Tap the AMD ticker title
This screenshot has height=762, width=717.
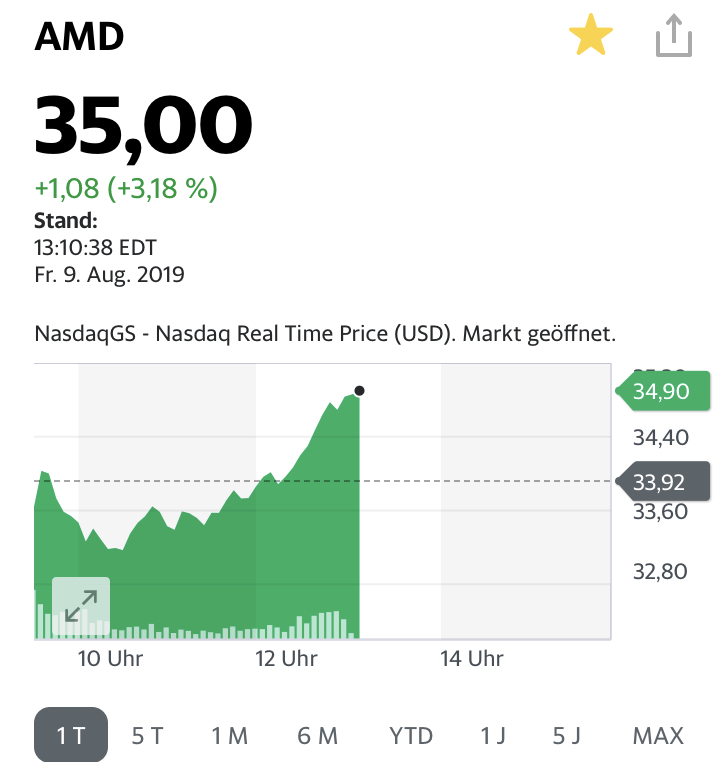(x=79, y=37)
